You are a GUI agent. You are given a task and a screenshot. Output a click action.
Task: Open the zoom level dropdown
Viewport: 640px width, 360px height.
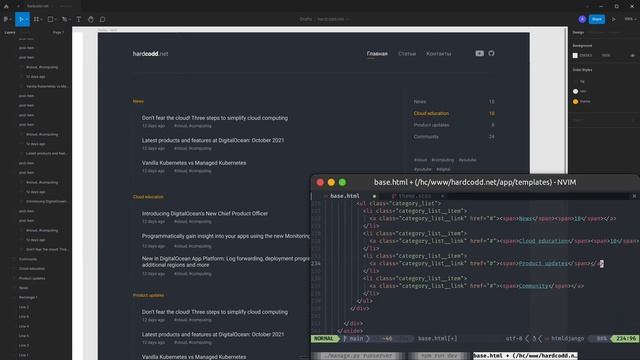(x=630, y=19)
